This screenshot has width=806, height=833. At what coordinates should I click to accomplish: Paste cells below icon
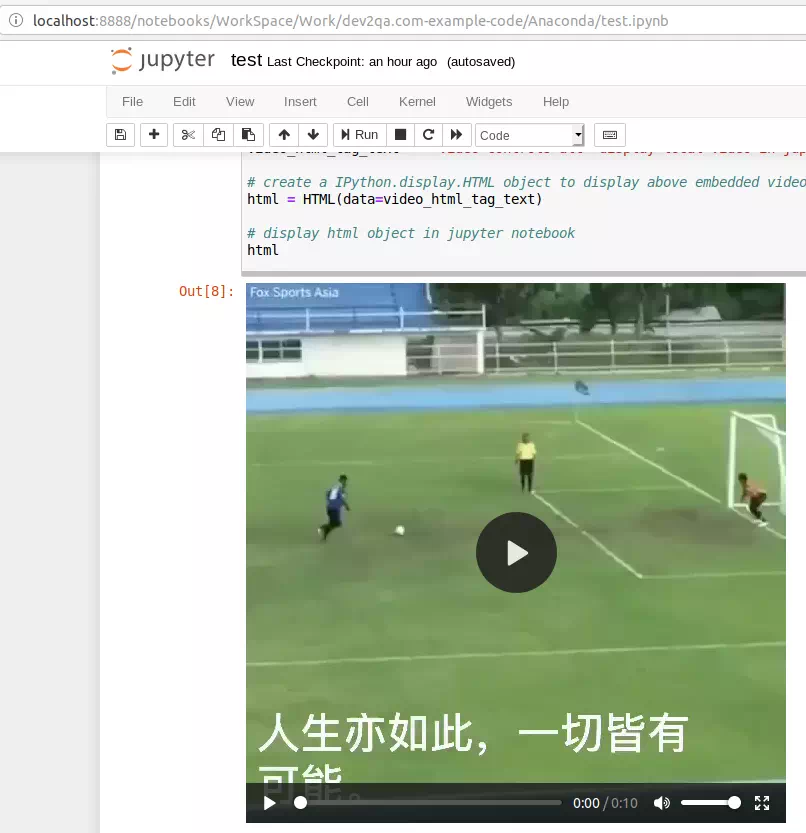249,135
